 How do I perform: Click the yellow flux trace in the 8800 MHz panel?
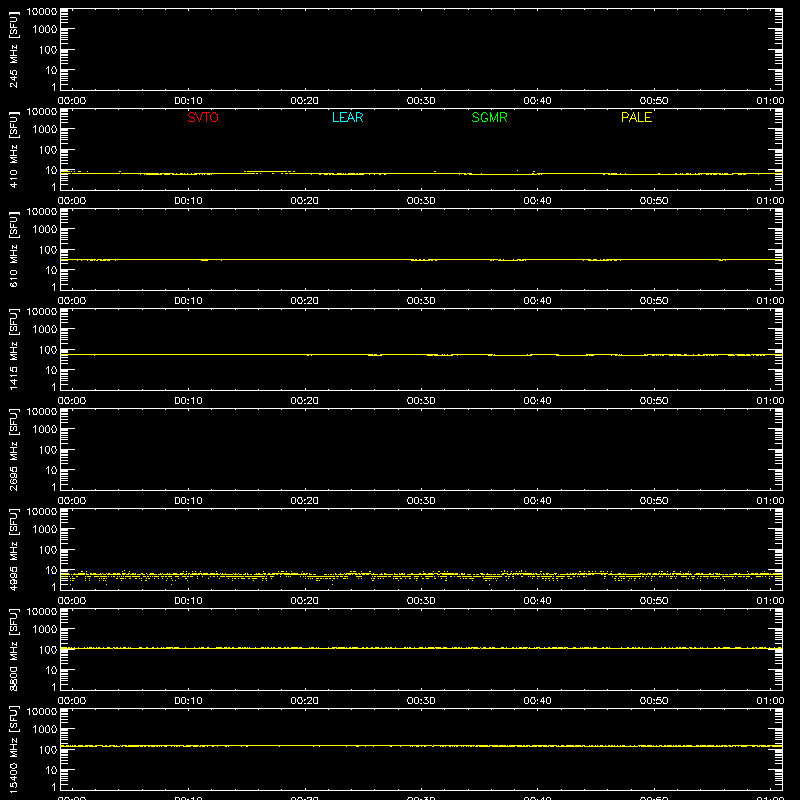pyautogui.click(x=421, y=648)
